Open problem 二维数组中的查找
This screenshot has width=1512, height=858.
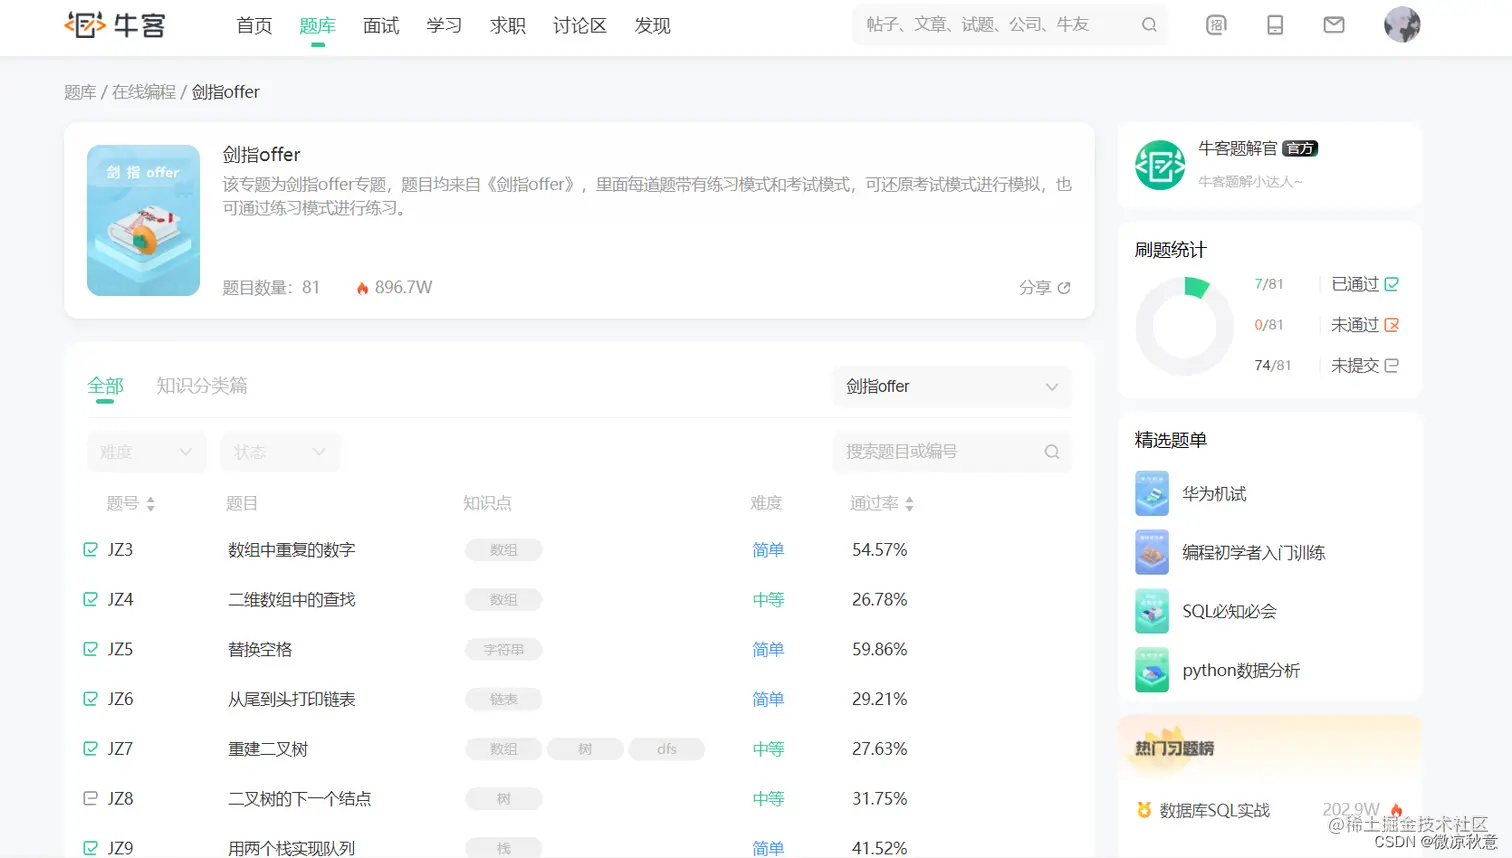coord(291,600)
